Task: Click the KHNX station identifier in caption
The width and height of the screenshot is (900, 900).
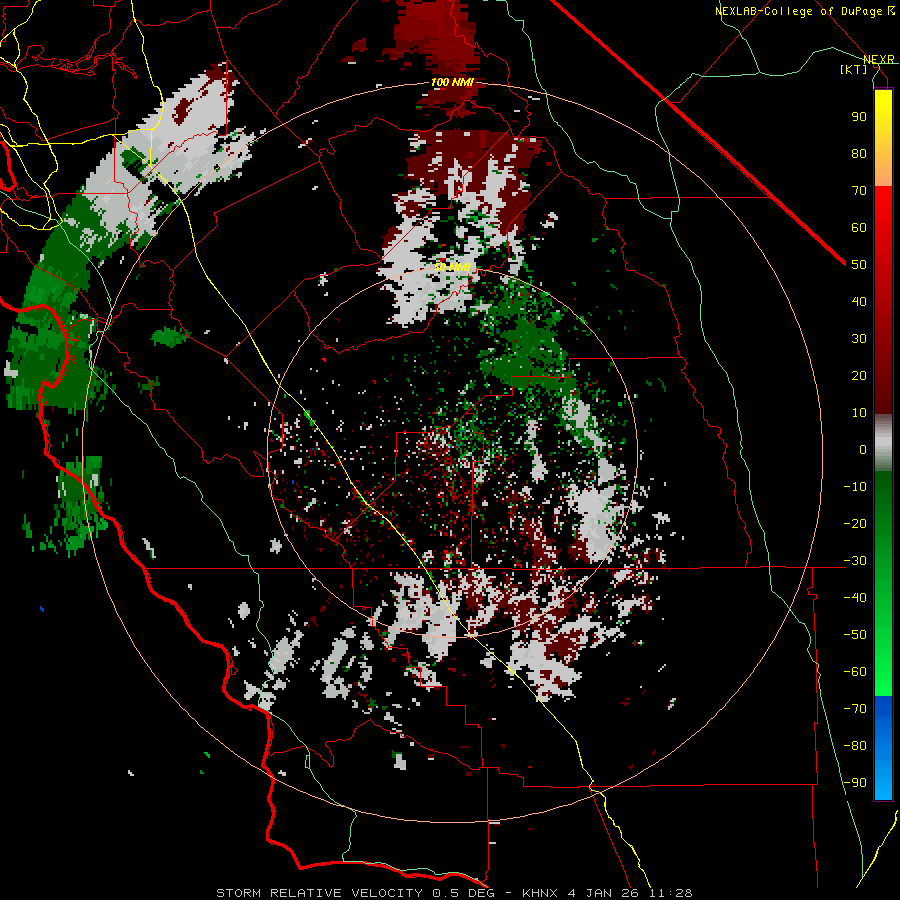Action: click(540, 893)
